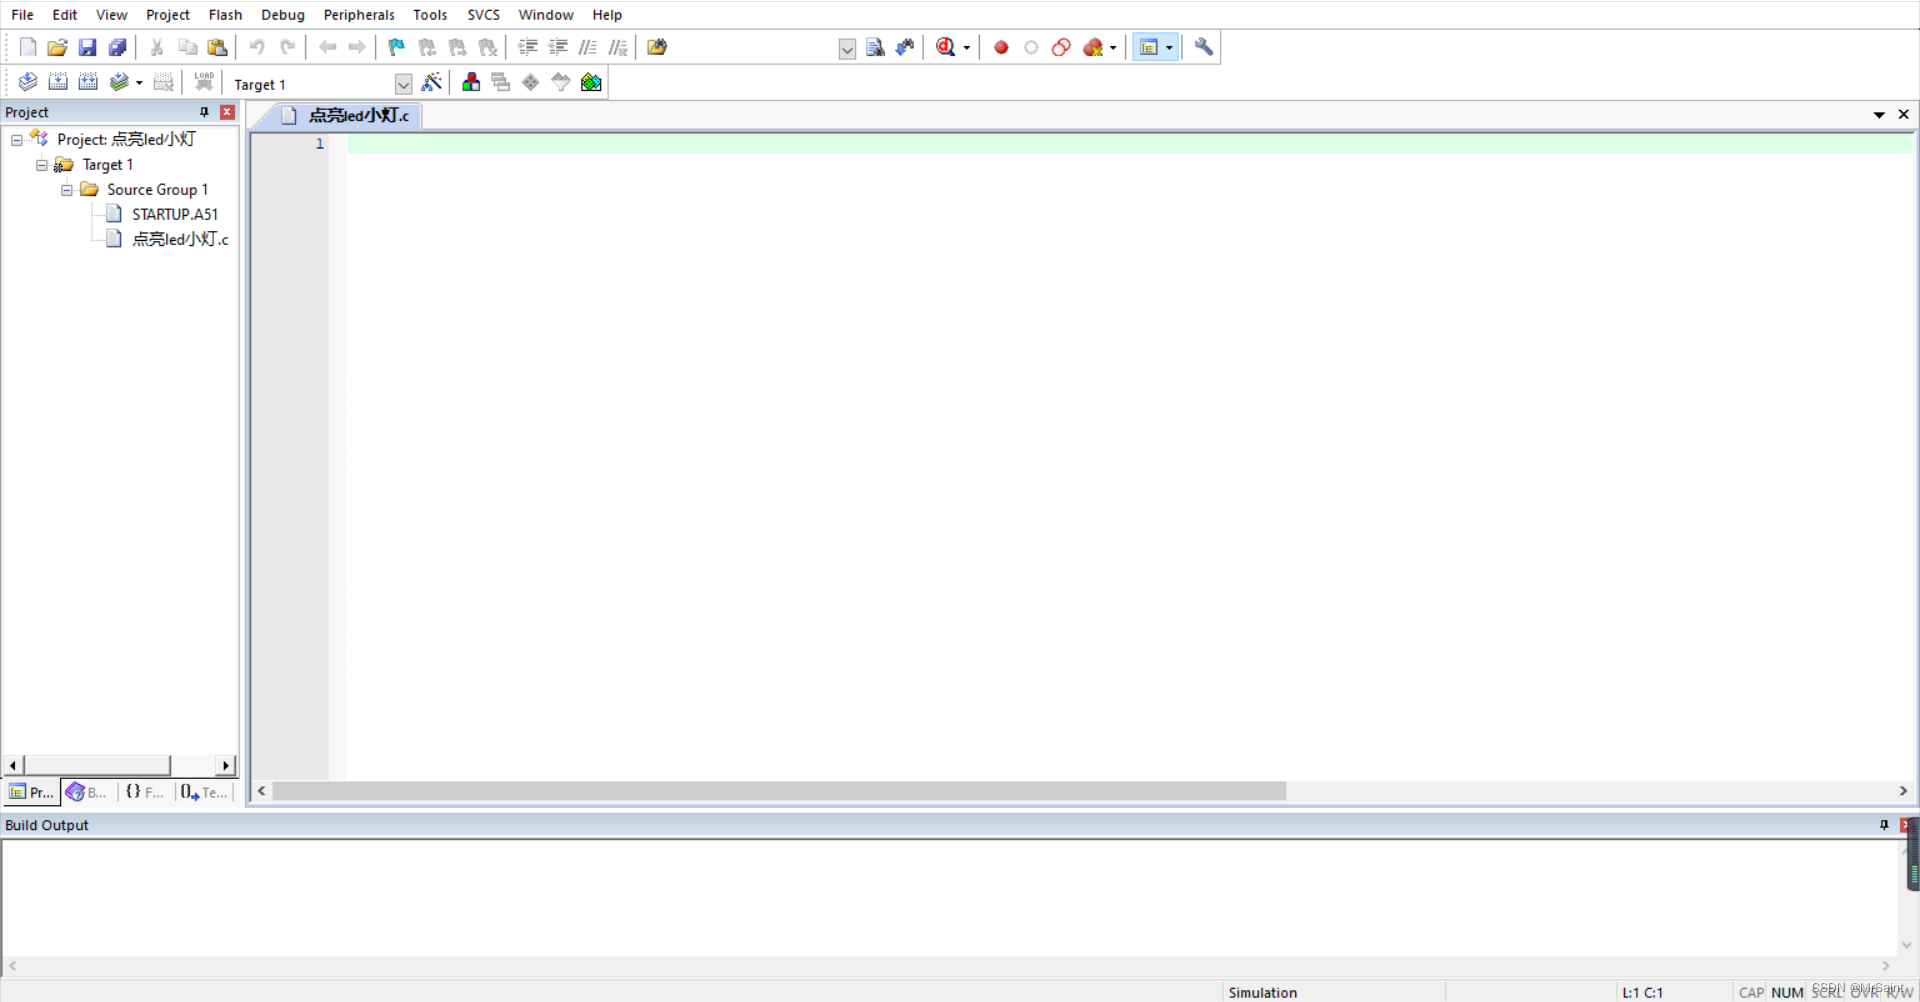The image size is (1920, 1002).
Task: Insert a bookmark with the blue flag icon
Action: click(x=397, y=47)
